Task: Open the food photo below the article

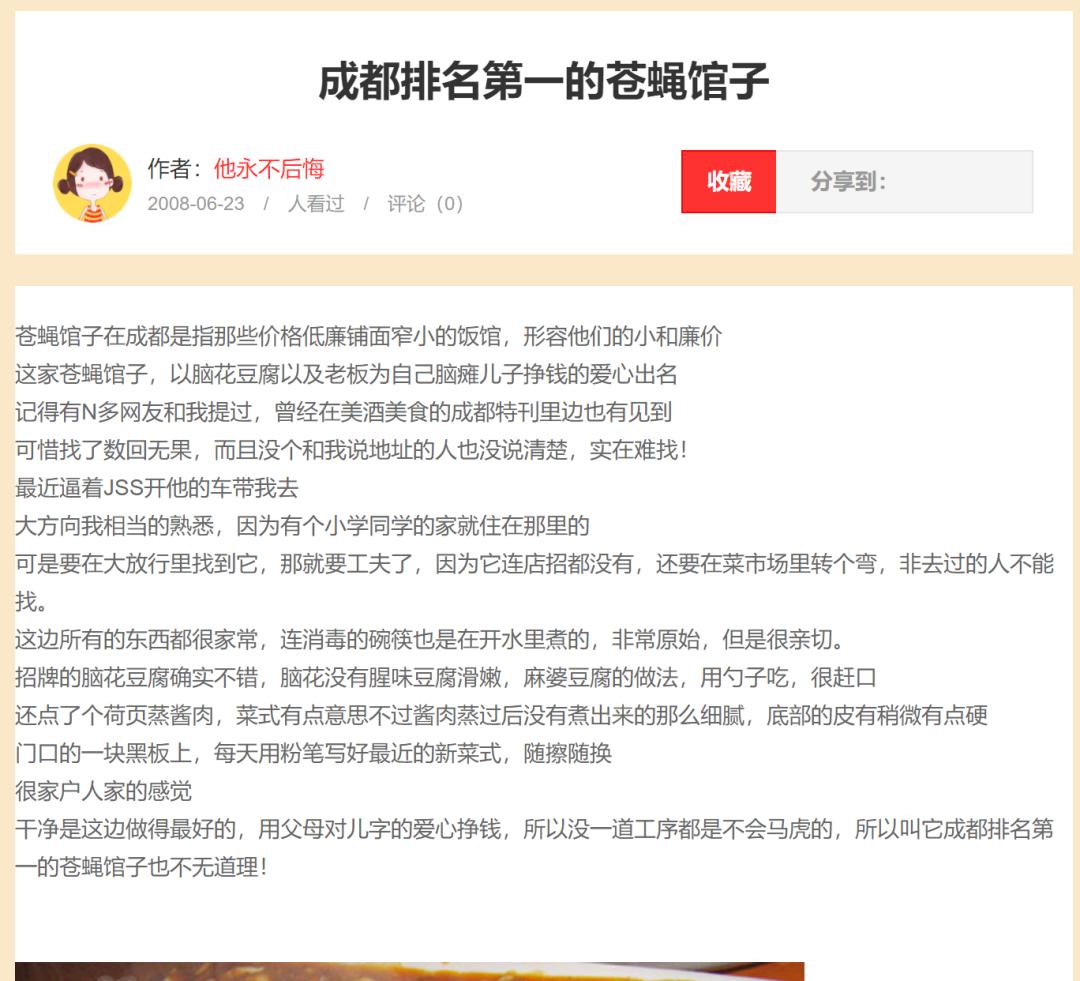Action: pos(409,971)
